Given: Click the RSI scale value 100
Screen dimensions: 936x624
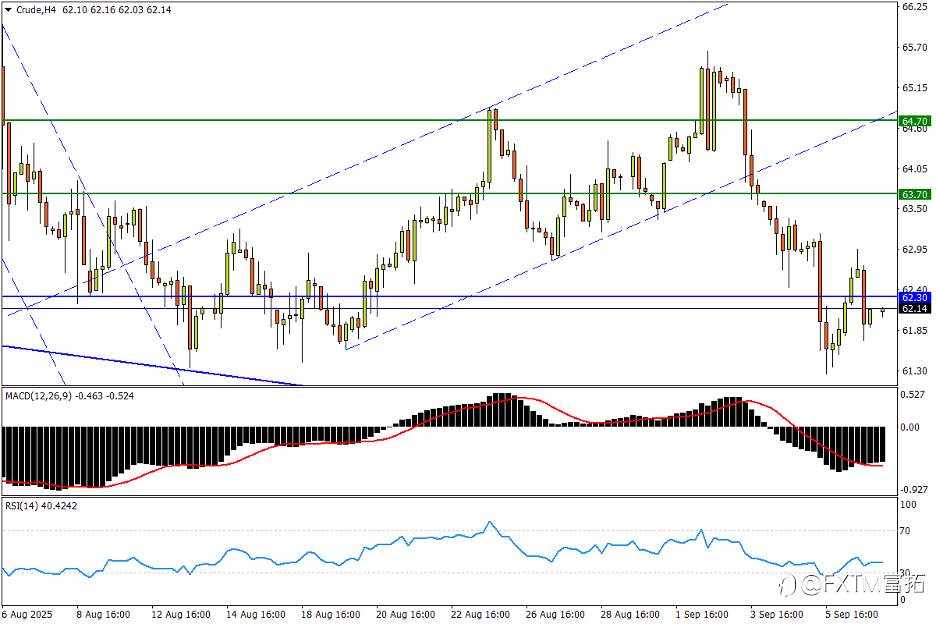Looking at the screenshot, I should 909,505.
